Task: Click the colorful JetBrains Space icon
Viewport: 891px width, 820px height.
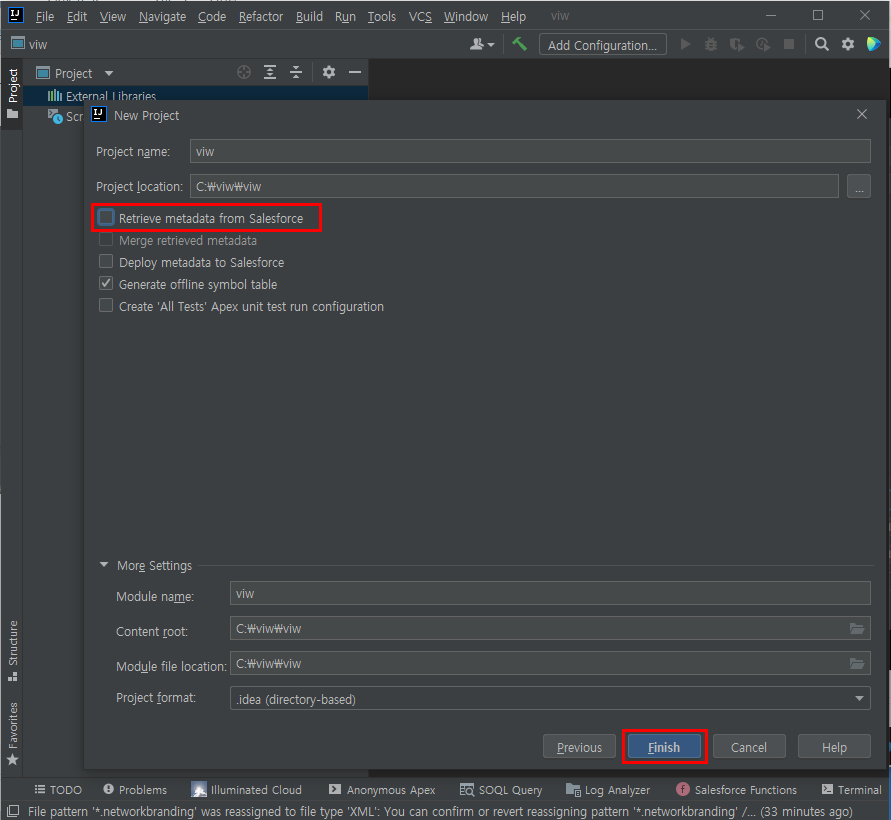Action: pos(873,44)
